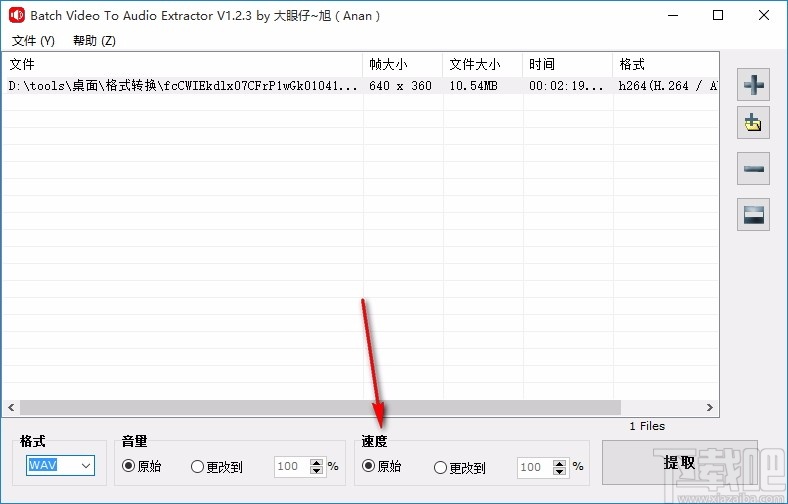Increase 速度 percentage with up arrow
The height and width of the screenshot is (504, 788).
click(x=559, y=464)
